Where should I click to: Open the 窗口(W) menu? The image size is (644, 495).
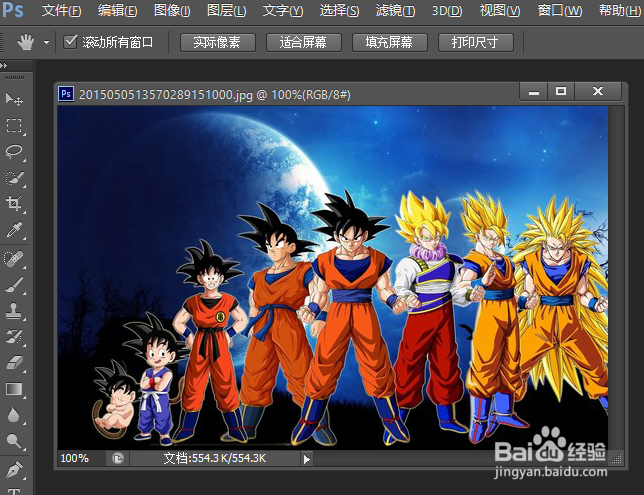click(560, 10)
